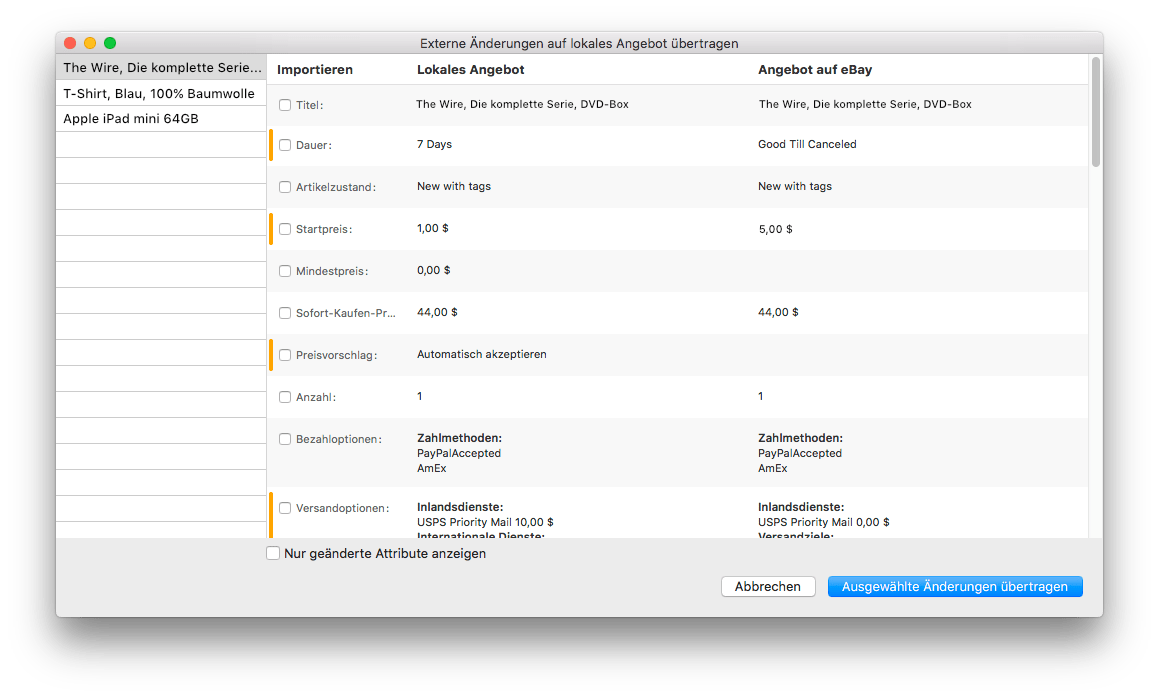Click local Startpreis value '1,00 $'

coord(432,228)
